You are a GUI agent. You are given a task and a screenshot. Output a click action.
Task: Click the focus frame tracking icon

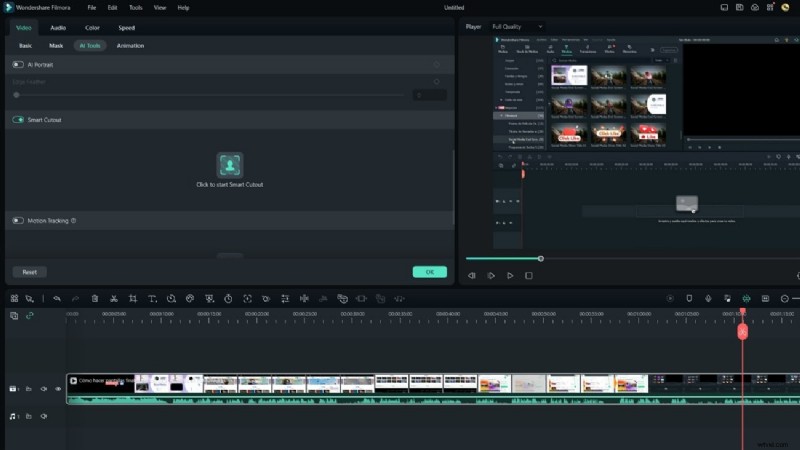click(x=247, y=298)
